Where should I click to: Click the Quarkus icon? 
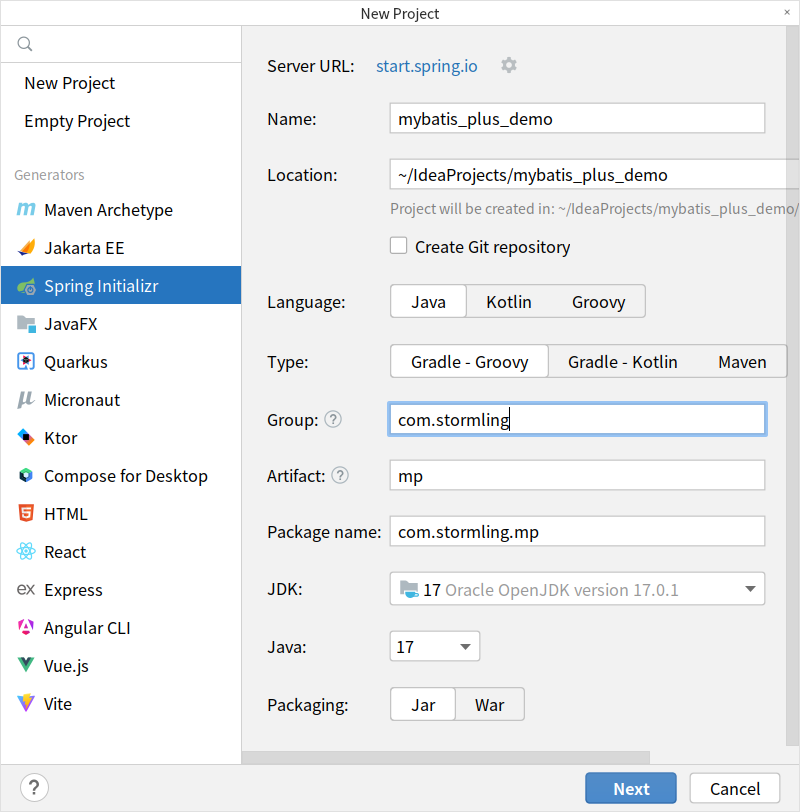26,361
